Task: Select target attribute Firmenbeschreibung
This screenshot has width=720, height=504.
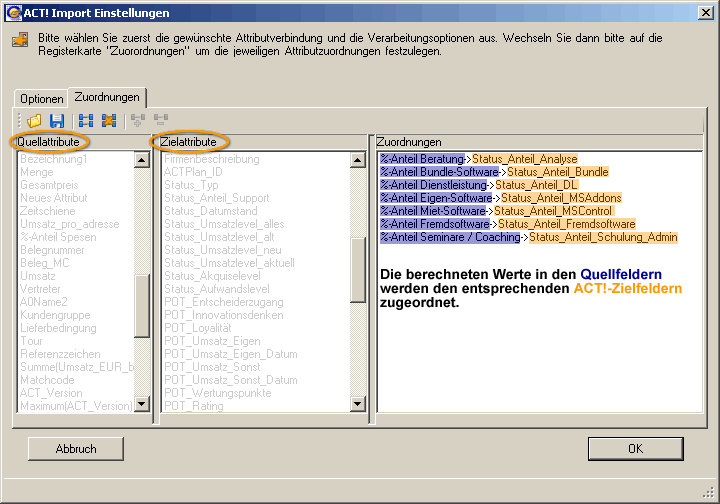Action: coord(212,159)
